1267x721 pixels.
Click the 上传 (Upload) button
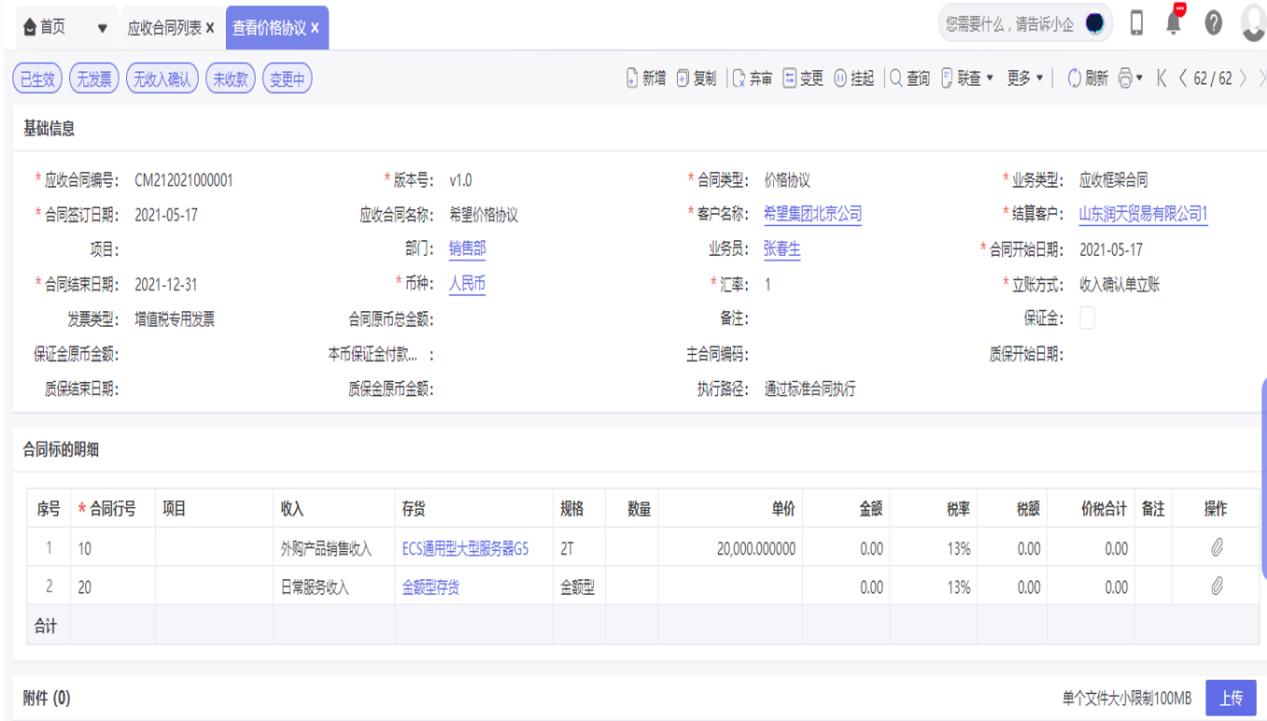[x=1231, y=697]
